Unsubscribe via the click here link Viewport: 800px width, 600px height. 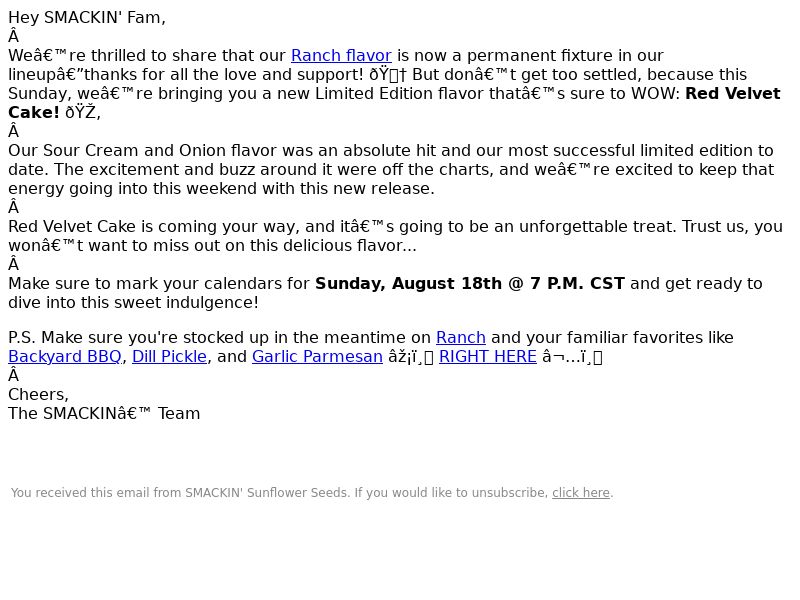point(581,493)
